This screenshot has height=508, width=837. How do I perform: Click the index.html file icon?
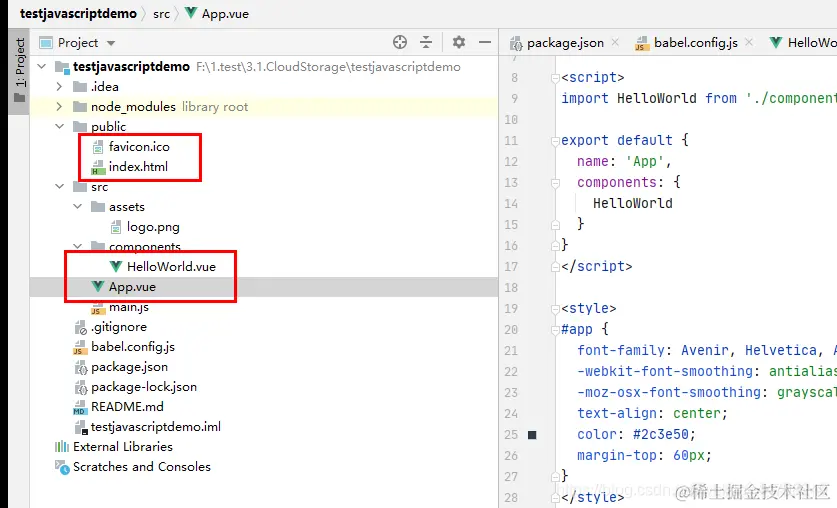pyautogui.click(x=98, y=167)
